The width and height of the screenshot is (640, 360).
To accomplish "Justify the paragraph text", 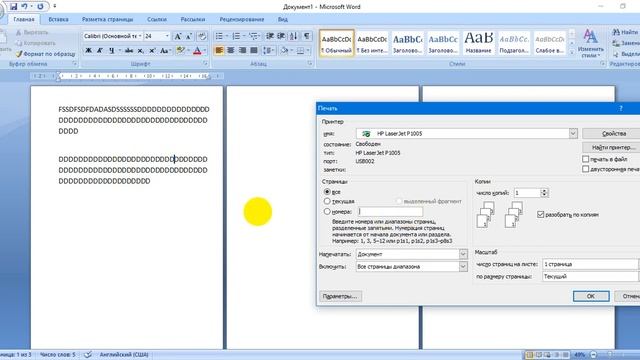I will tap(253, 51).
